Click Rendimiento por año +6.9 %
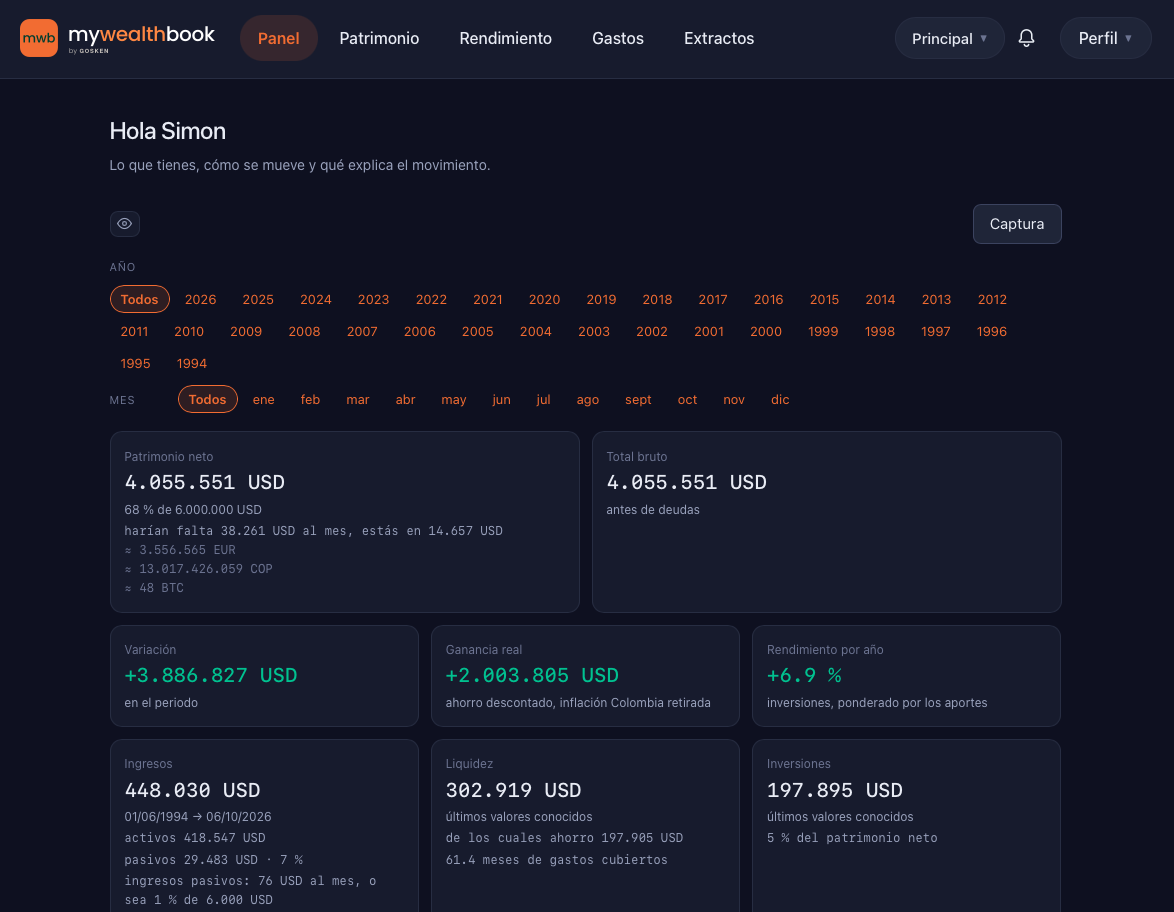 click(x=804, y=675)
